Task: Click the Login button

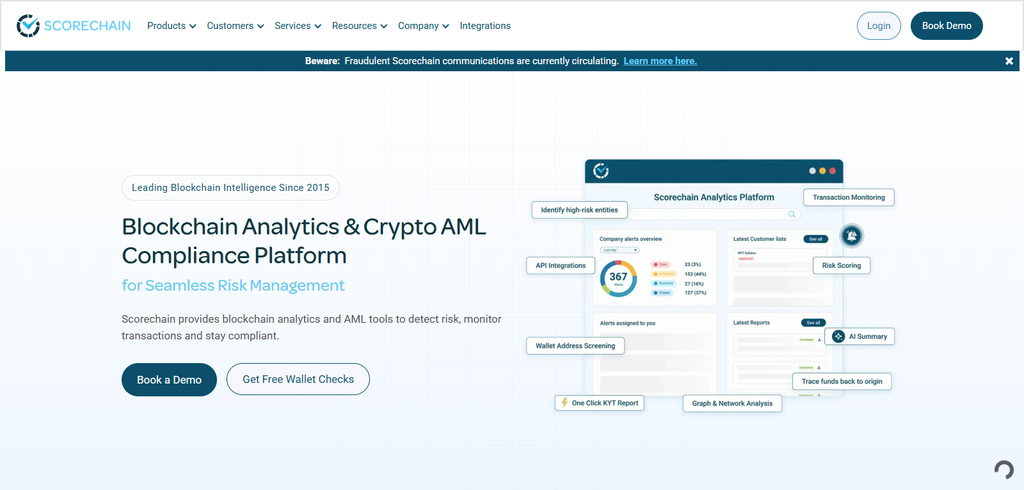Action: 878,26
